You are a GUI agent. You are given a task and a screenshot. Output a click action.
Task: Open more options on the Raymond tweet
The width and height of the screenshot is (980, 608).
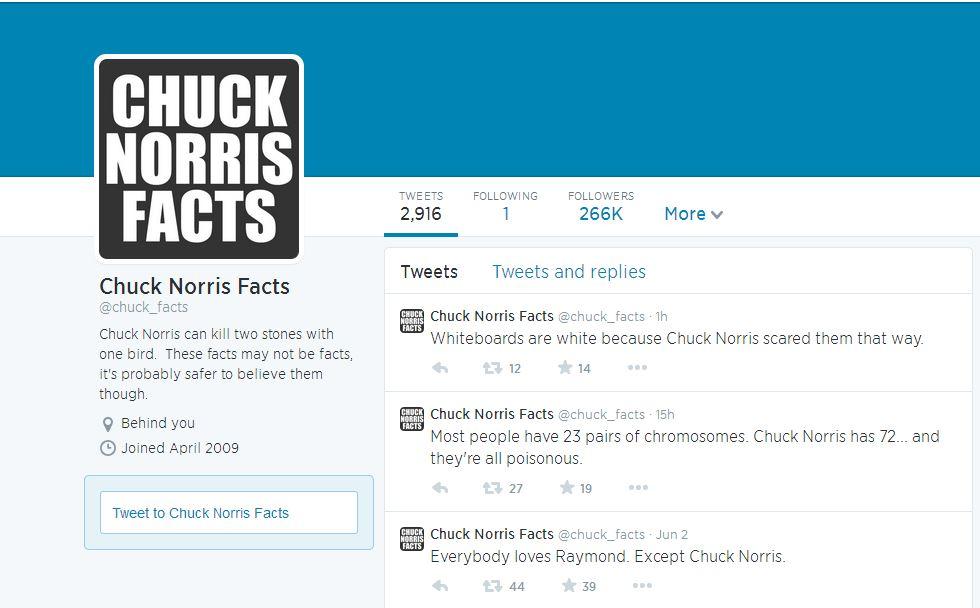click(x=642, y=586)
